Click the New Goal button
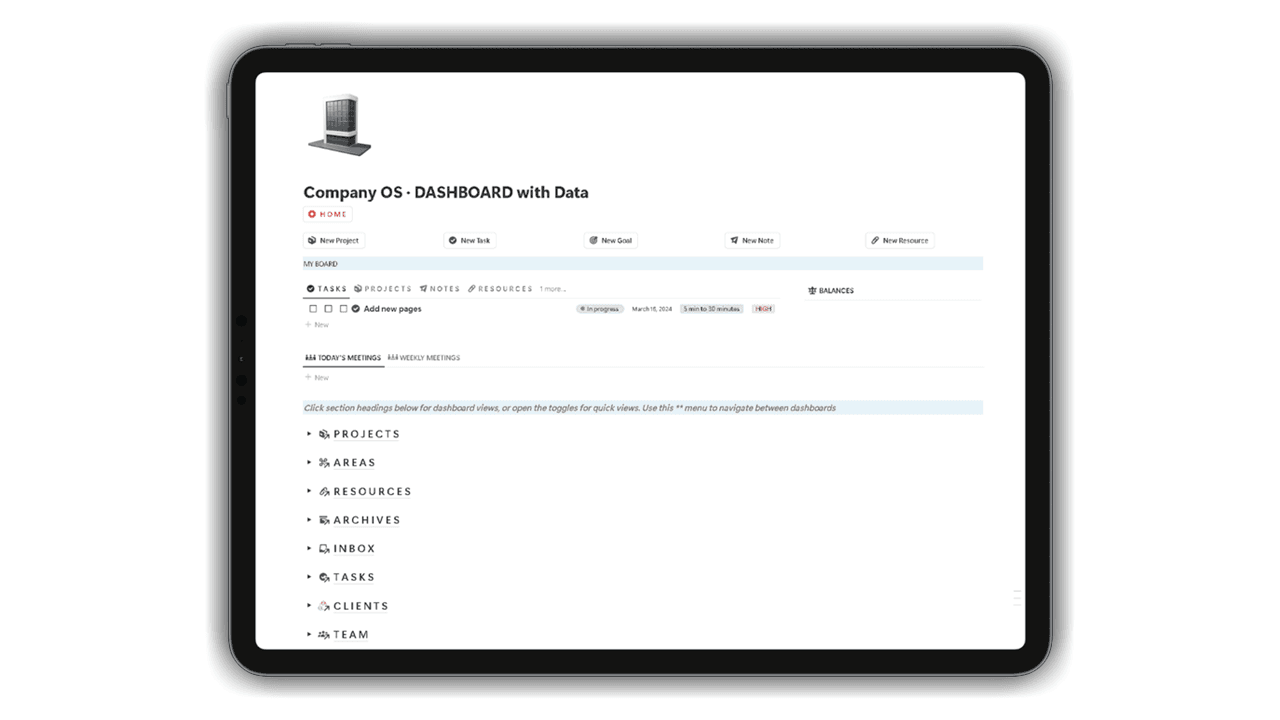 click(x=611, y=240)
